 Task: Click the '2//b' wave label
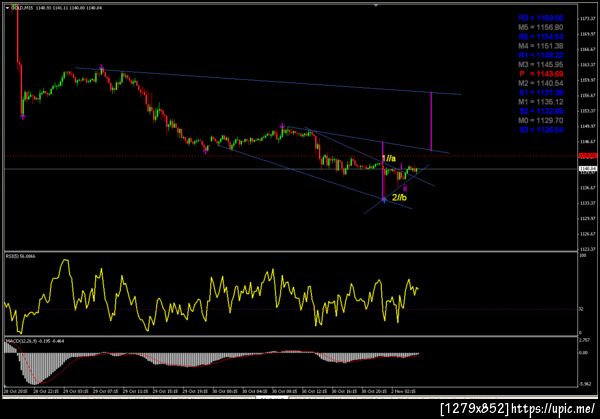pos(399,197)
